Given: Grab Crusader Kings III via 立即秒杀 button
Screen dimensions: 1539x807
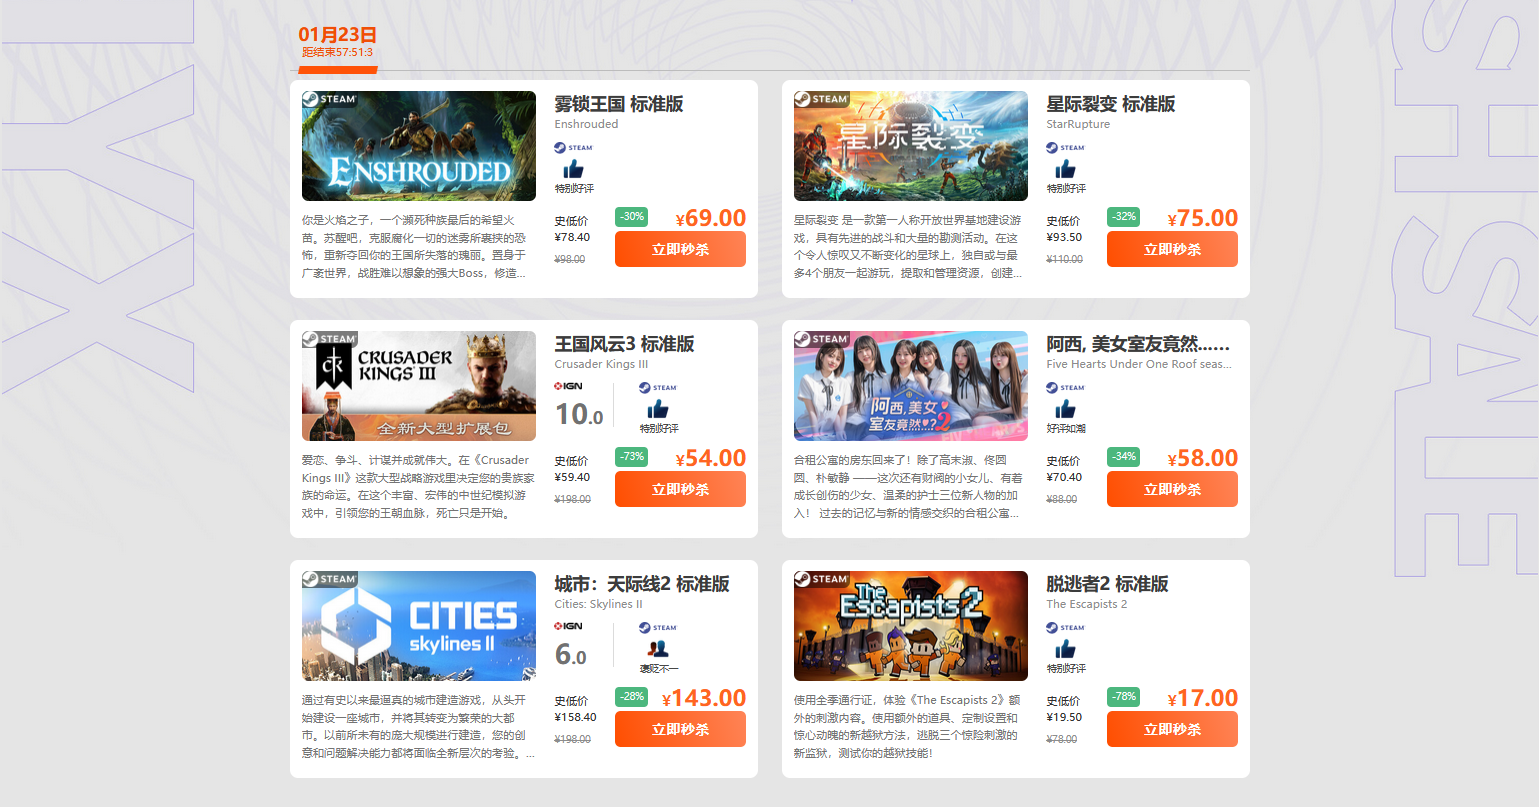Looking at the screenshot, I should coord(680,489).
